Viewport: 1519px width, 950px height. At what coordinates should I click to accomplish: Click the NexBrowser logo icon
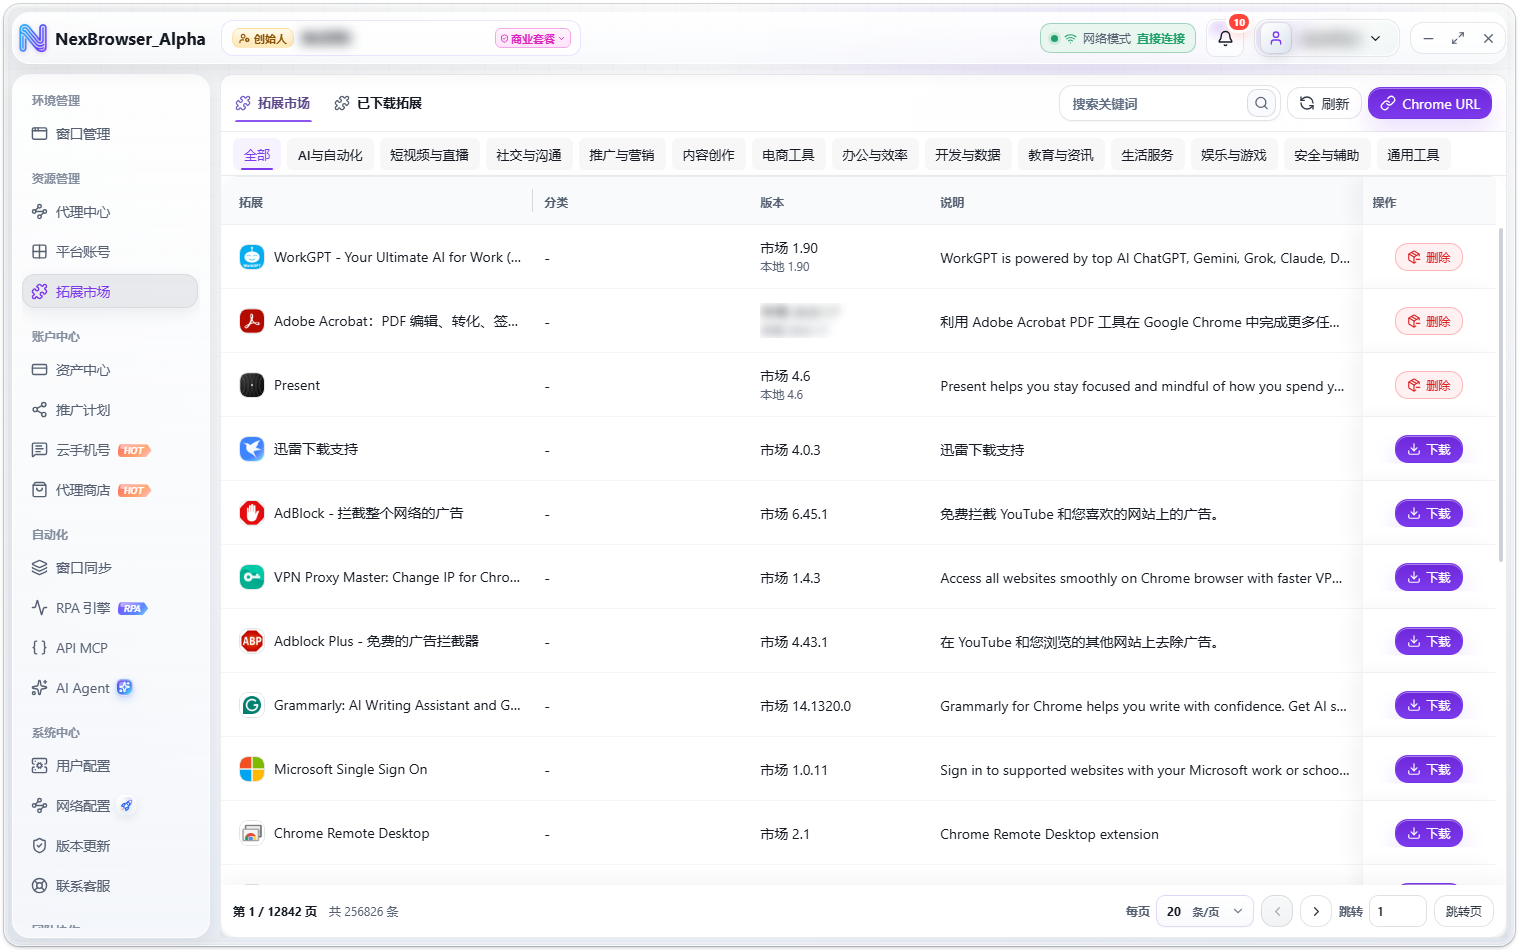(x=33, y=39)
